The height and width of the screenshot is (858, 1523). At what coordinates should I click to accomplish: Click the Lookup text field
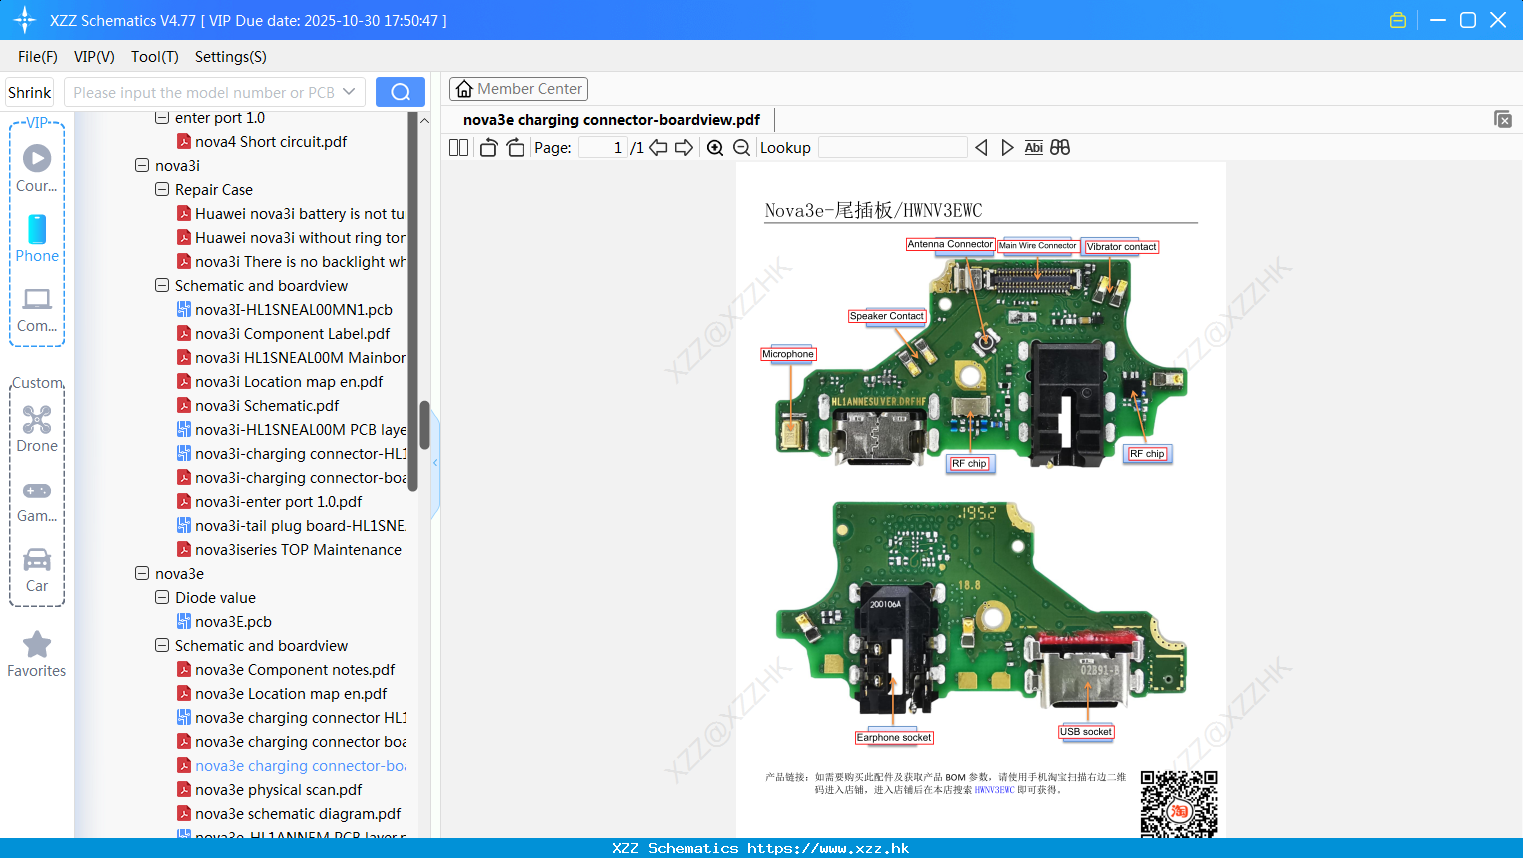tap(892, 148)
